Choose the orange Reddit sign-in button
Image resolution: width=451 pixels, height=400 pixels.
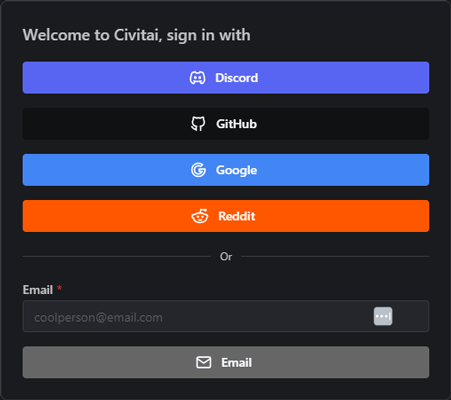pyautogui.click(x=226, y=216)
